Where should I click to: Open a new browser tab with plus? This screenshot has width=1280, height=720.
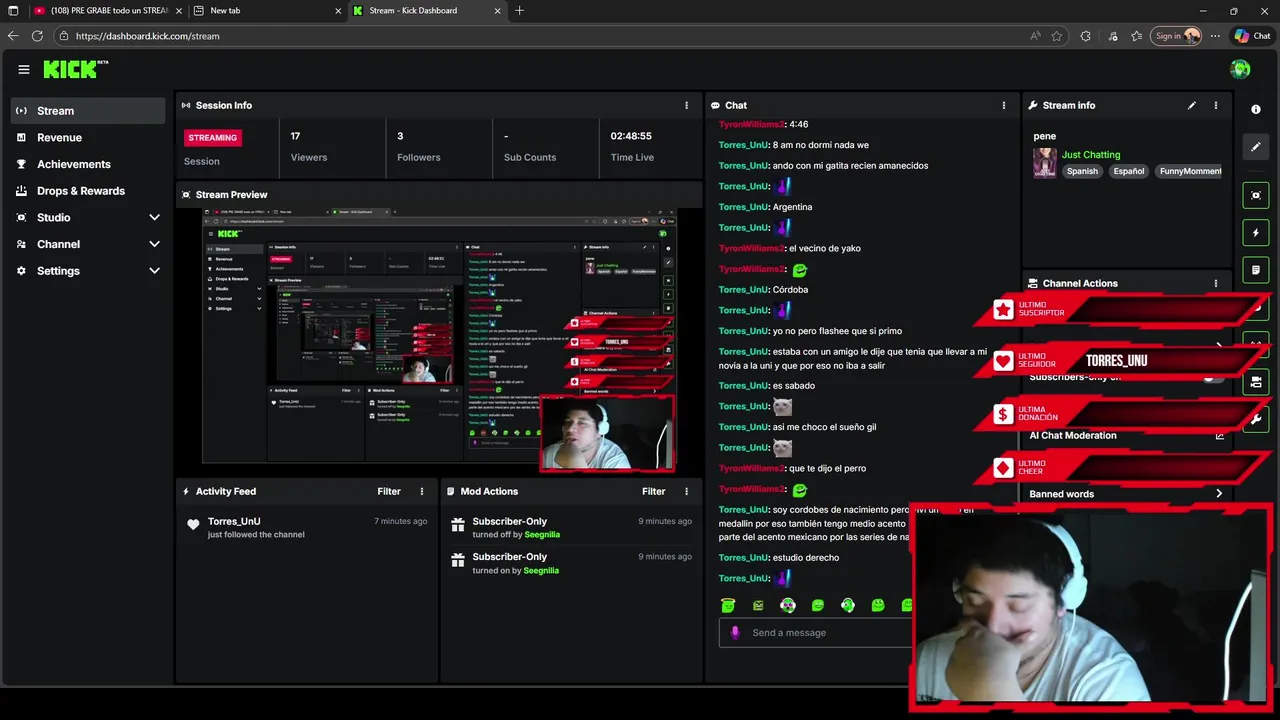519,11
